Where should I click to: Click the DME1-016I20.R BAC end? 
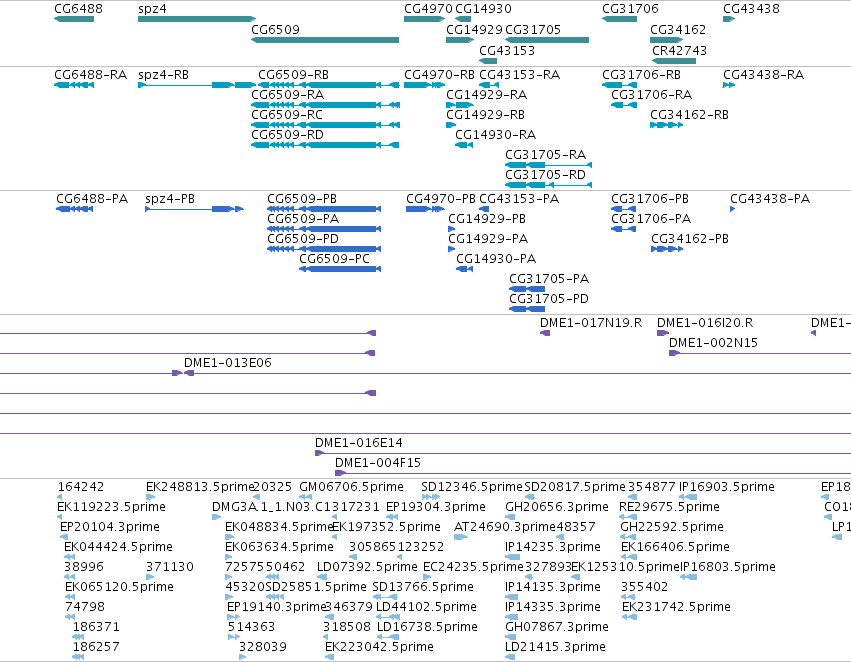point(663,333)
